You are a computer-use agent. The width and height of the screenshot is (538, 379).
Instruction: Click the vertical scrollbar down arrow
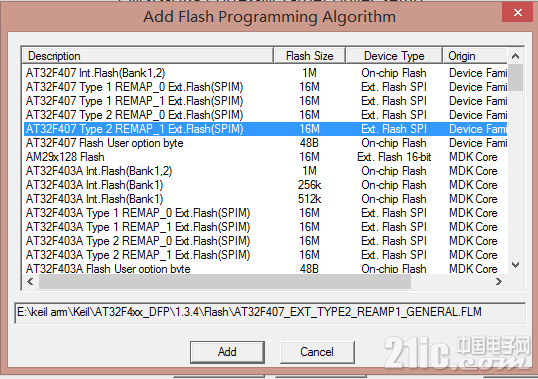[515, 265]
